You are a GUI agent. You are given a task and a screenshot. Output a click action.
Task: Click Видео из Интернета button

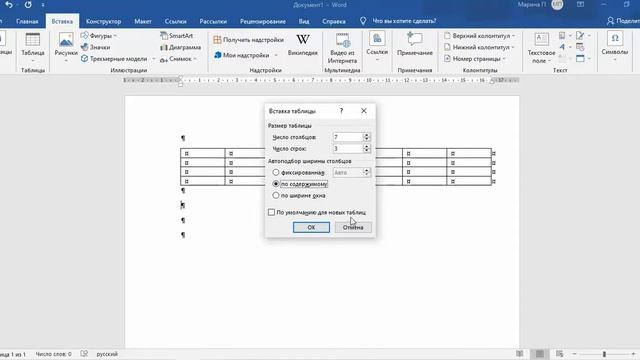[x=342, y=48]
